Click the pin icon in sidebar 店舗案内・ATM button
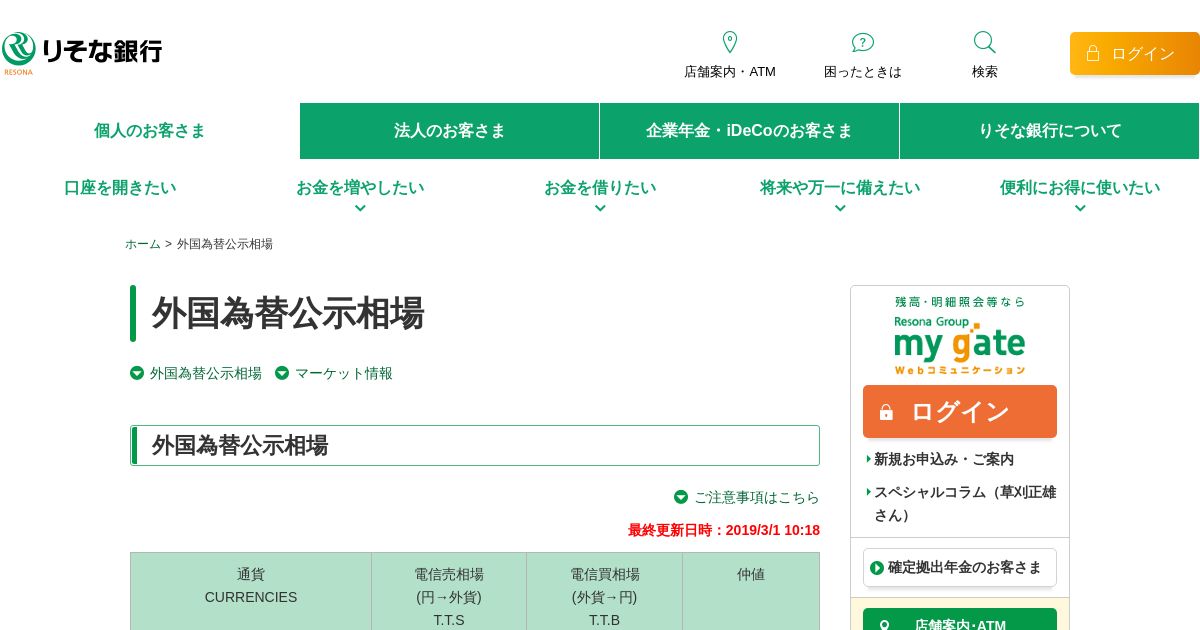1200x630 pixels. [884, 626]
